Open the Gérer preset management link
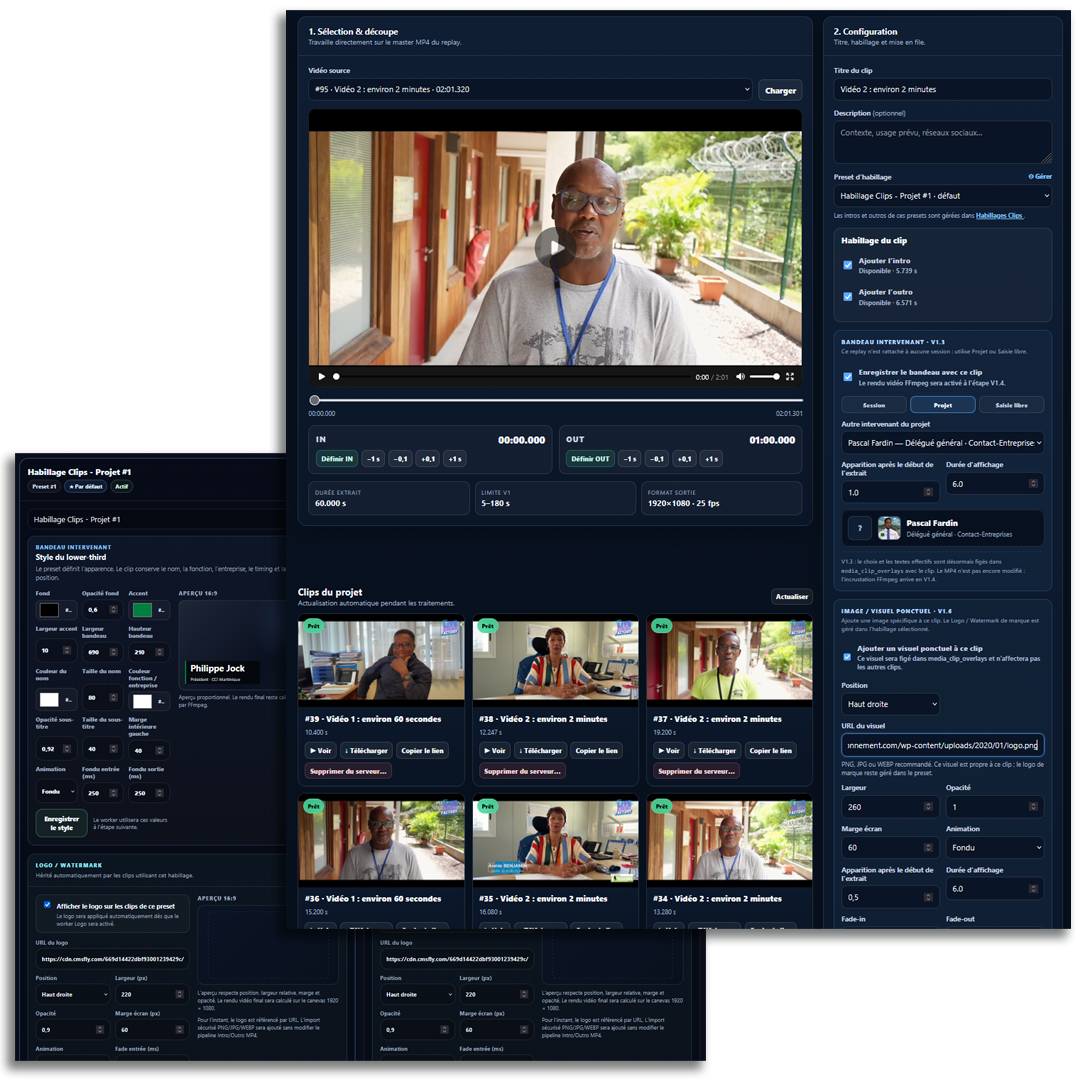 (x=1040, y=176)
